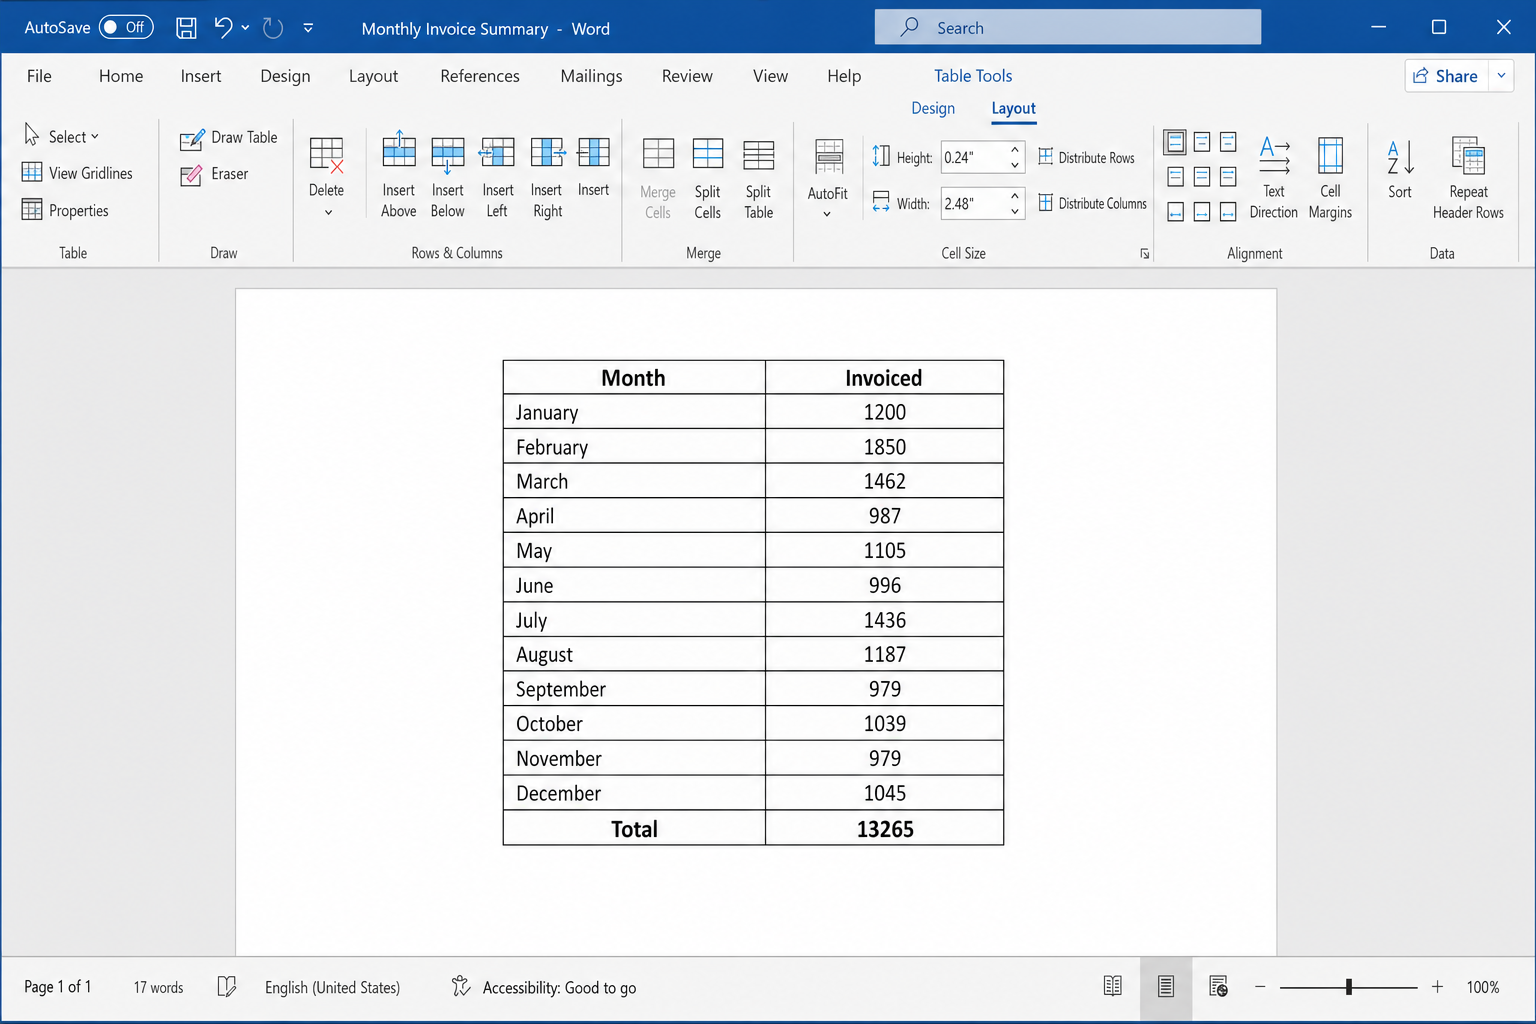Click the Accessibility checker icon
This screenshot has height=1024, width=1536.
pos(460,987)
